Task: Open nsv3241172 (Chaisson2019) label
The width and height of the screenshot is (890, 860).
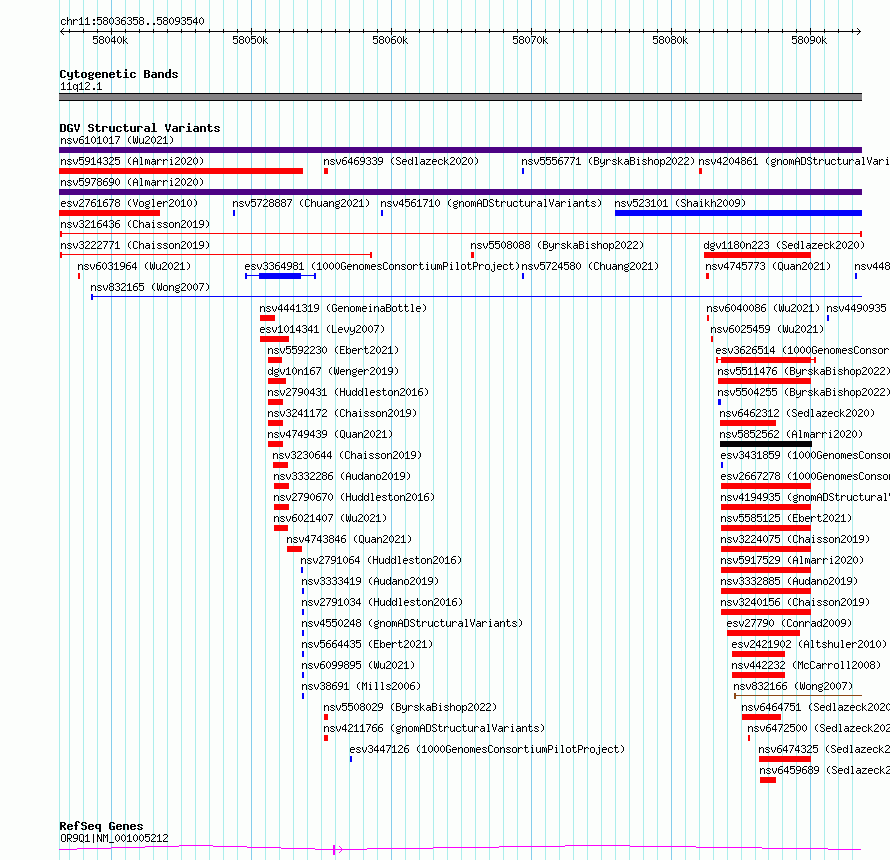Action: (x=342, y=413)
